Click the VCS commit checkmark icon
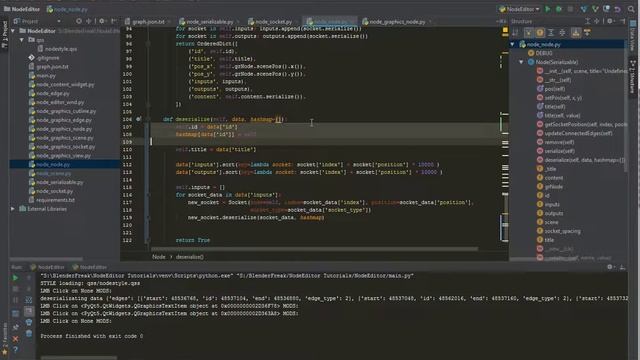Viewport: 640px width, 360px height. click(595, 9)
